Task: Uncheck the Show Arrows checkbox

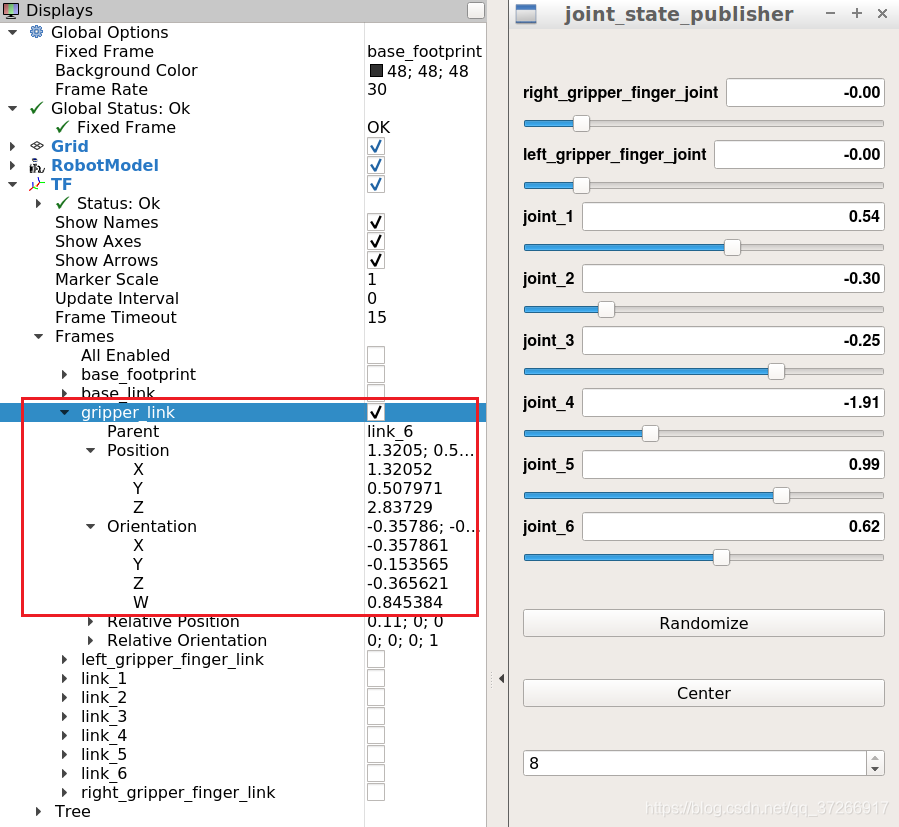Action: [x=376, y=260]
